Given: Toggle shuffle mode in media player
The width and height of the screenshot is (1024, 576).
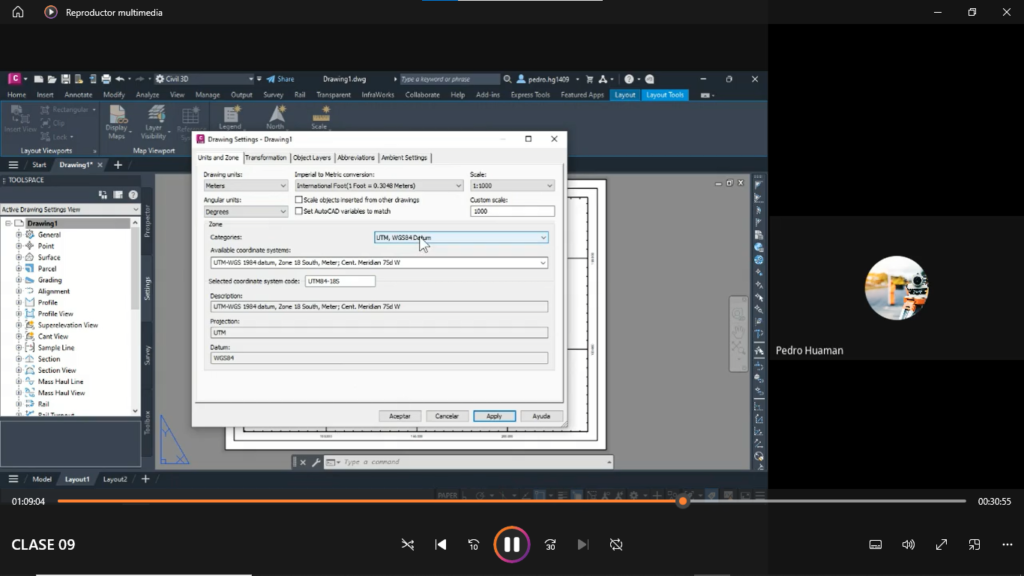Looking at the screenshot, I should [407, 544].
